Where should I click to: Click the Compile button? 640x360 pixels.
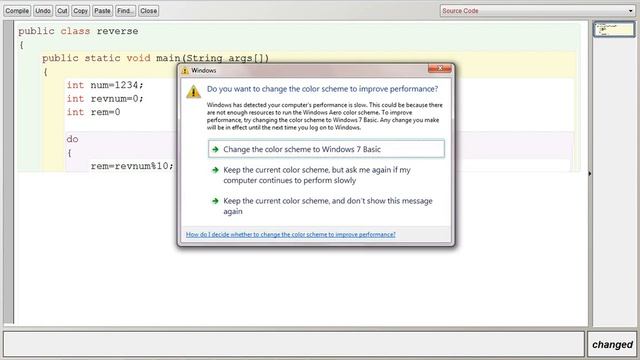tap(17, 11)
